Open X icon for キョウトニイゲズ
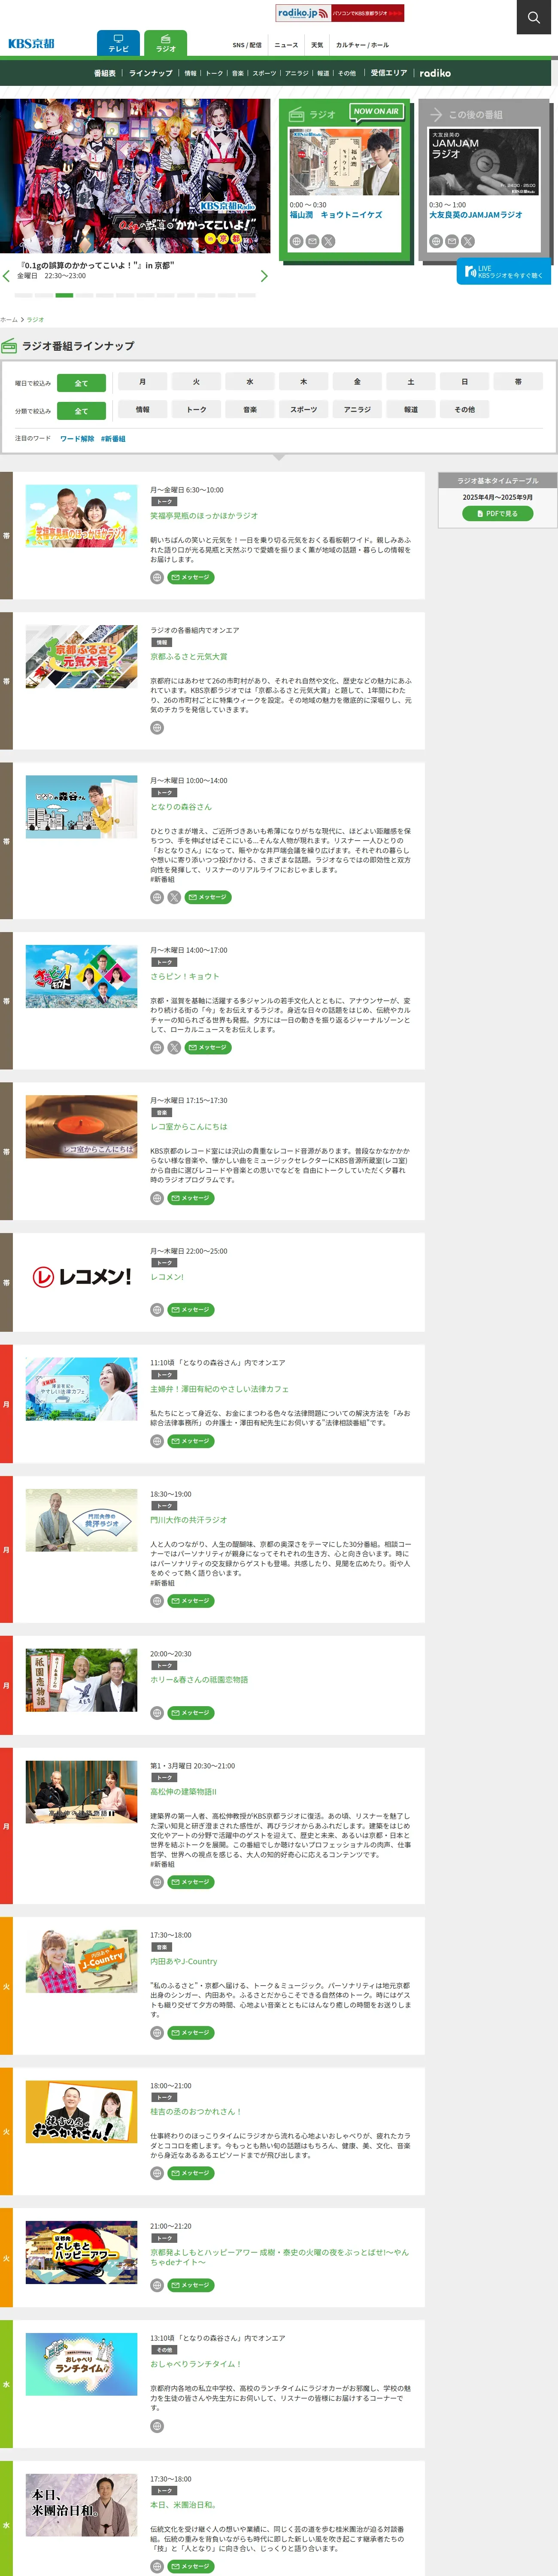 coord(328,241)
